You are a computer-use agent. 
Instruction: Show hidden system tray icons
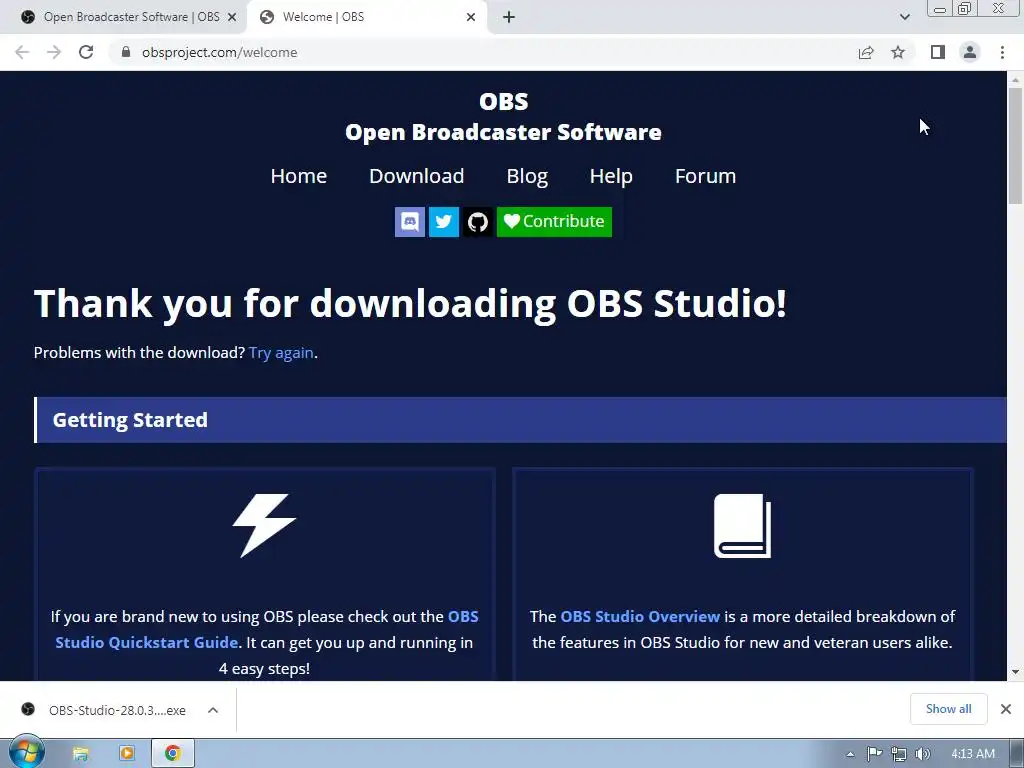(850, 754)
